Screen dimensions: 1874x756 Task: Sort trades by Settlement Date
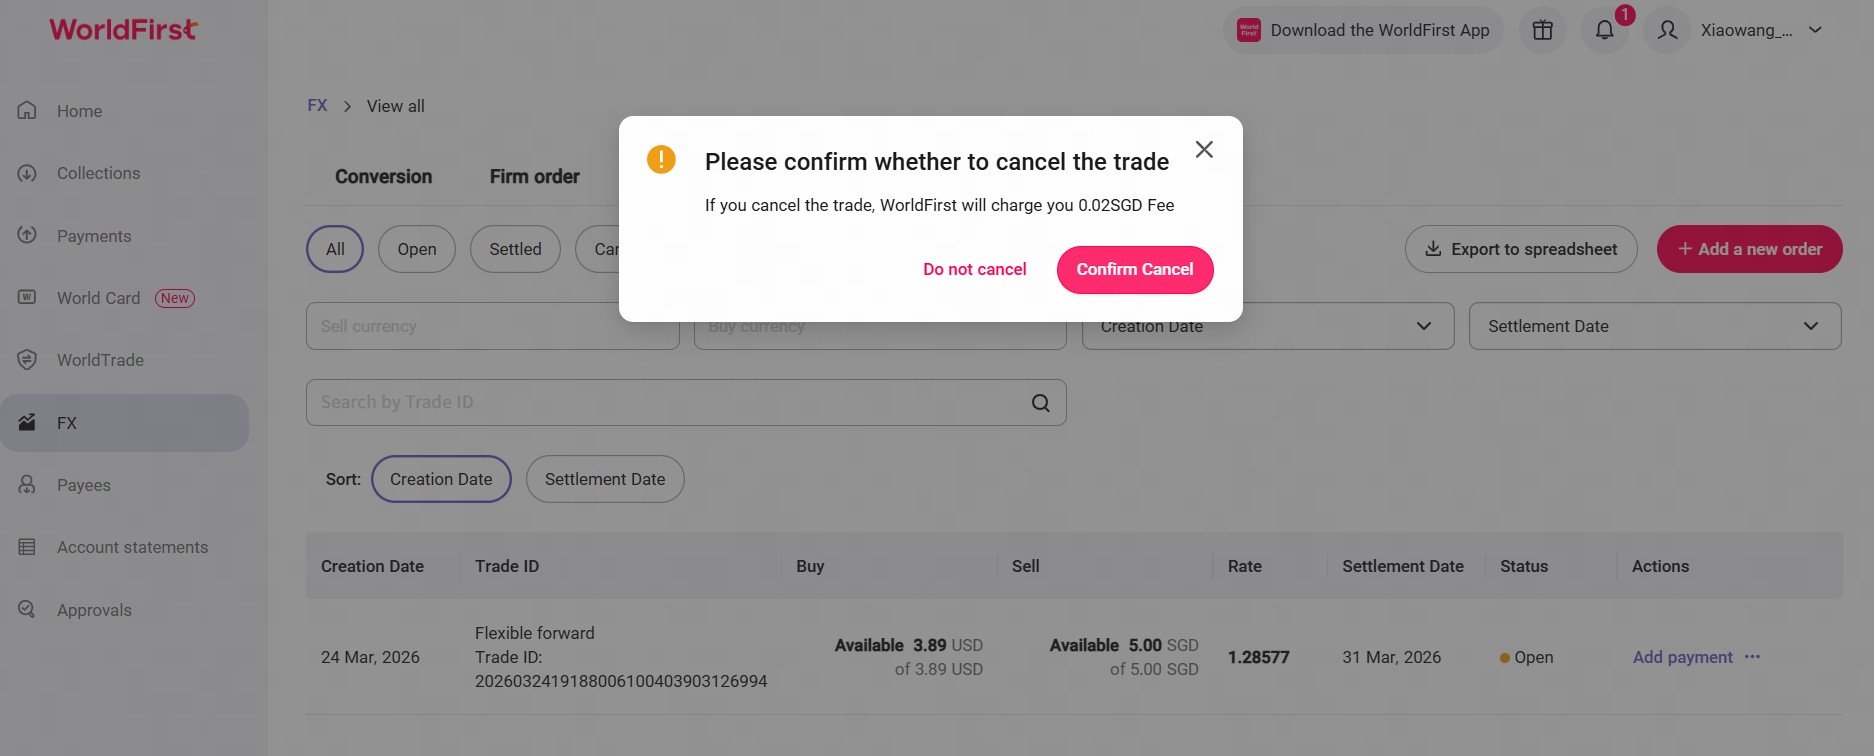[604, 479]
